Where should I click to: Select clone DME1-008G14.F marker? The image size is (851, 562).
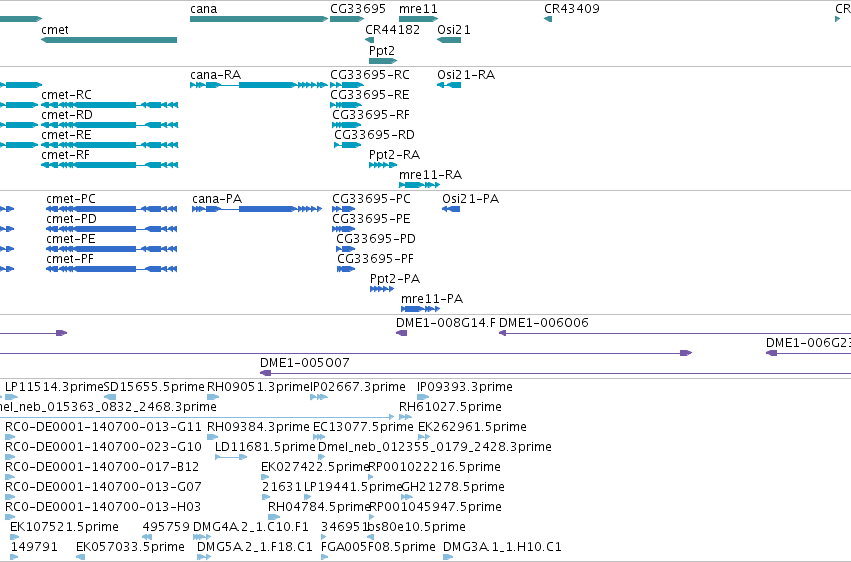coord(402,333)
